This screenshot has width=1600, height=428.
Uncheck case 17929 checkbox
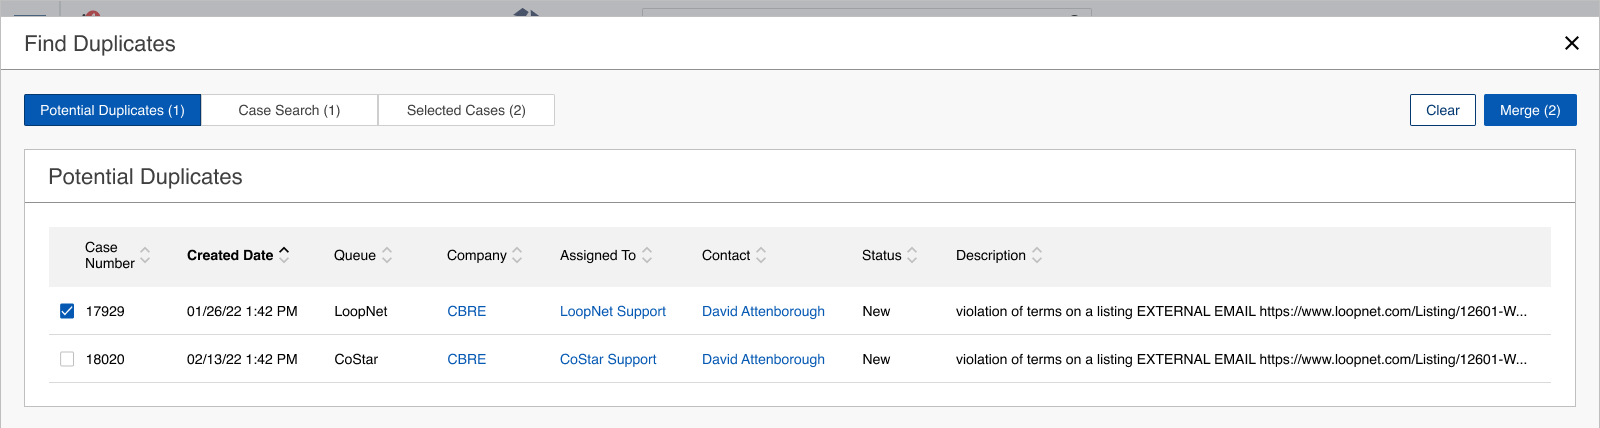coord(67,311)
